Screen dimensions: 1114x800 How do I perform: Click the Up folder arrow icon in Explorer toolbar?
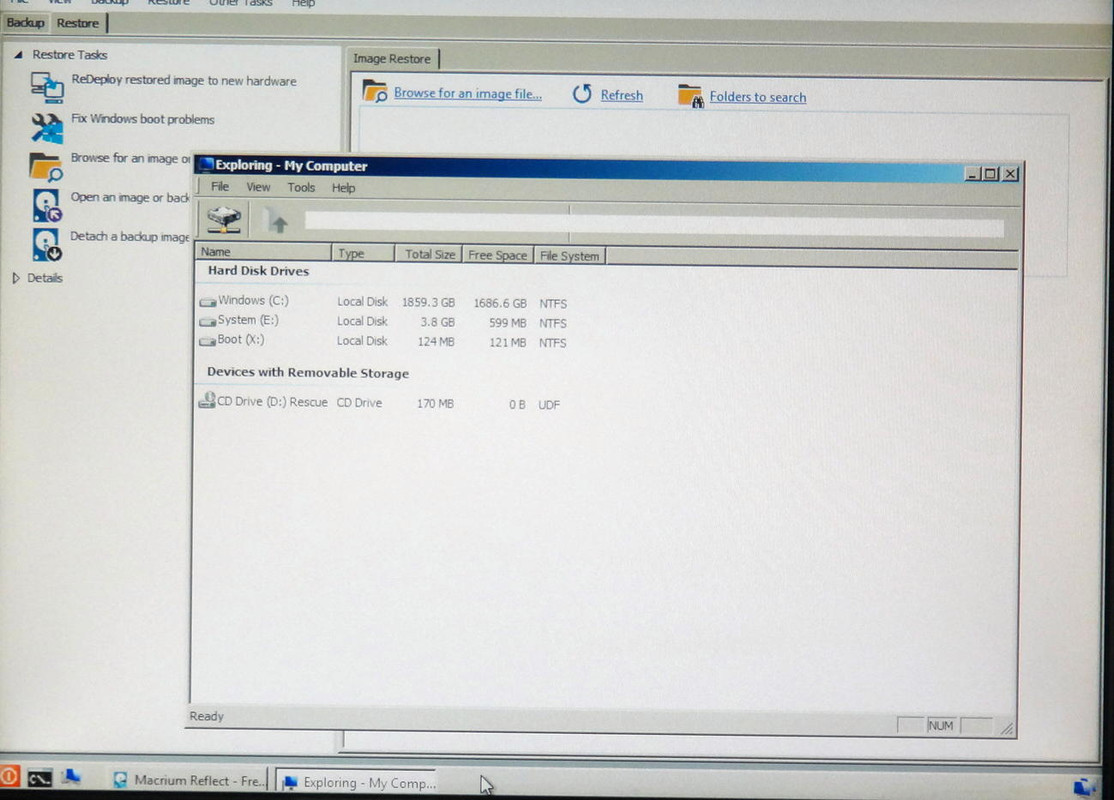click(276, 220)
